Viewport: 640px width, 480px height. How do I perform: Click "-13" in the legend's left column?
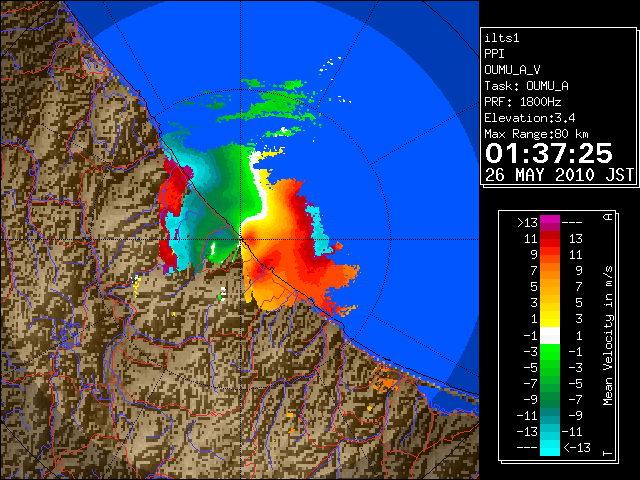(x=527, y=431)
